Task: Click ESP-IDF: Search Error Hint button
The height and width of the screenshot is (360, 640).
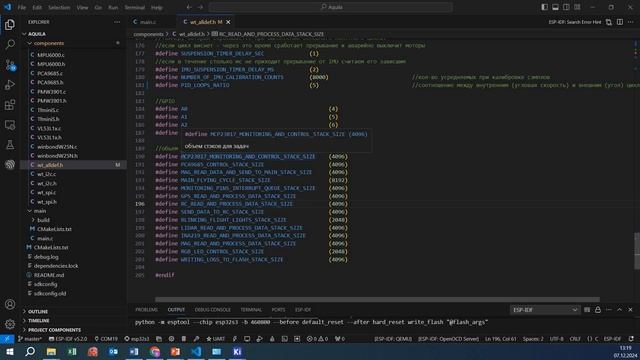Action: [x=575, y=22]
